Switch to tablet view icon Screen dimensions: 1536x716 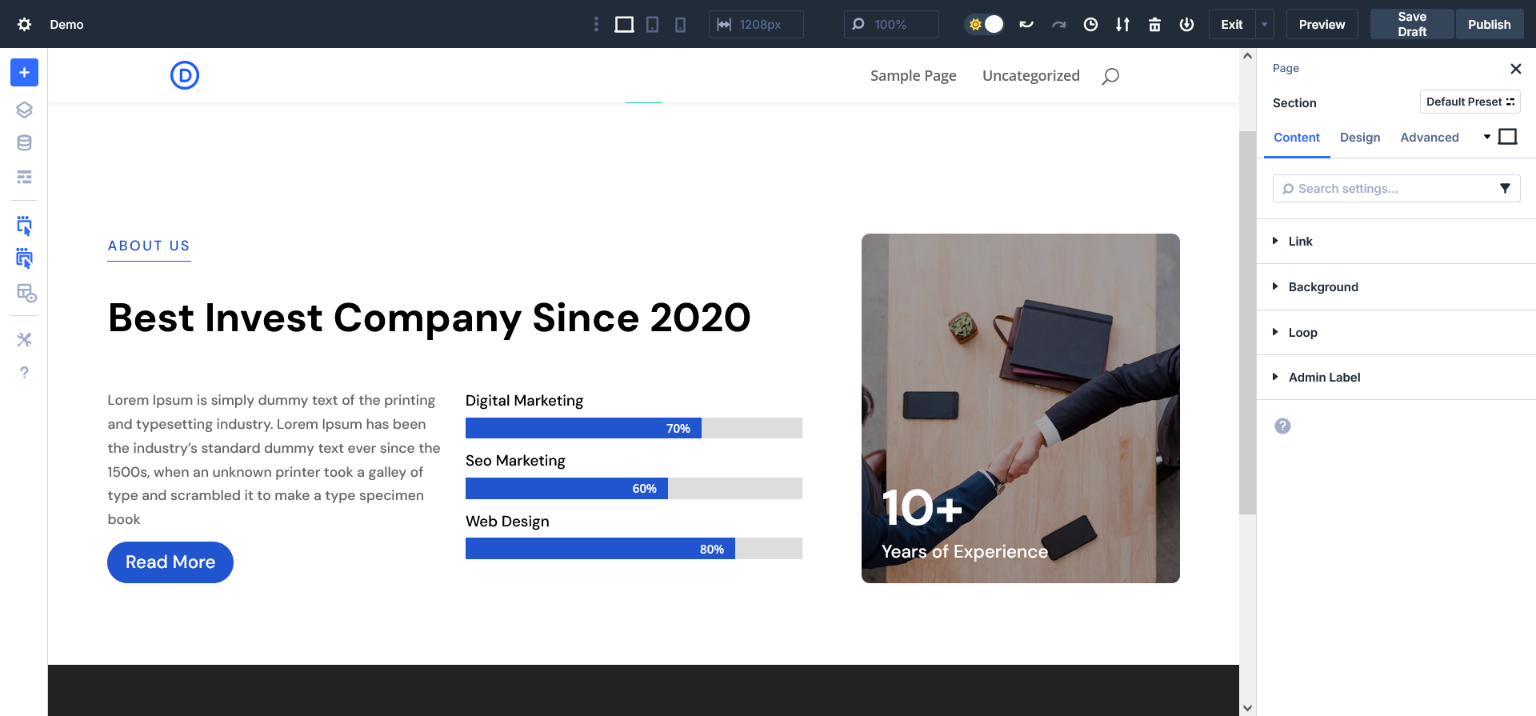[652, 24]
